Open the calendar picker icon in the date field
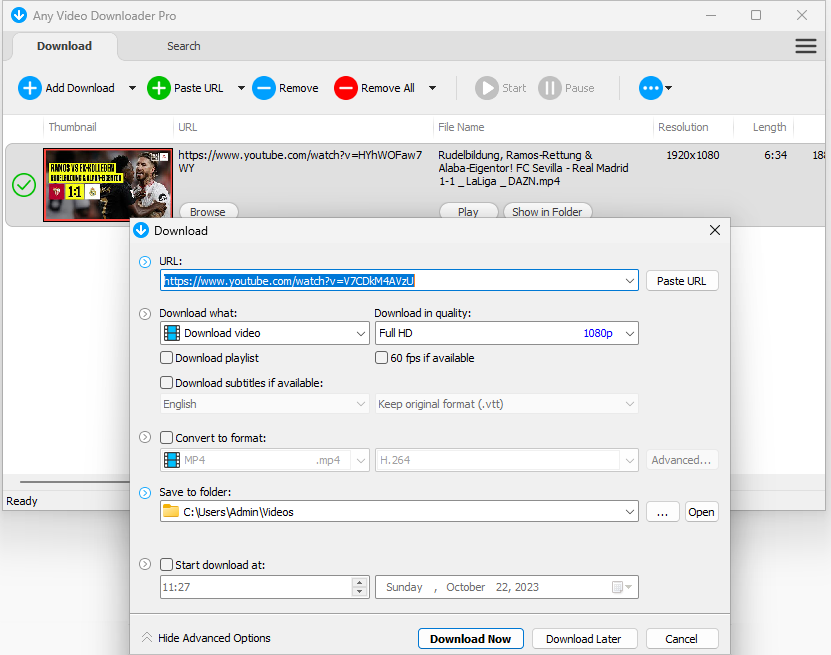Screen dimensions: 831x655 [621, 587]
